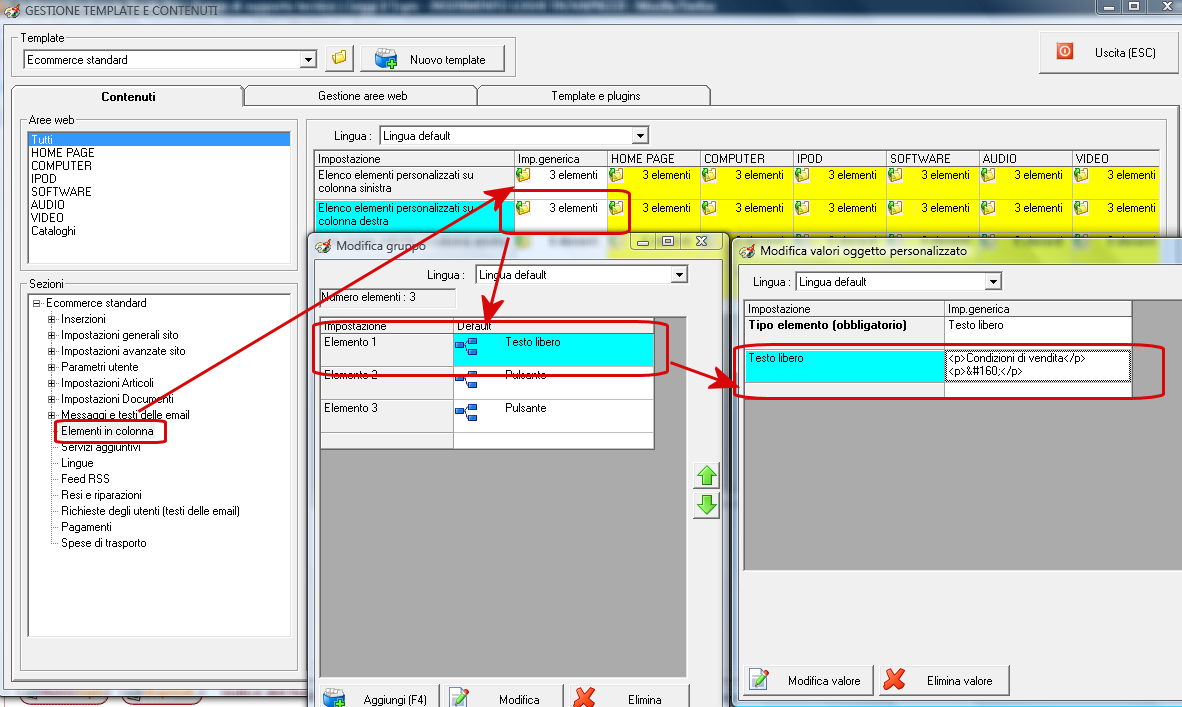The image size is (1182, 707).
Task: Select the Pagamenti tree item
Action: click(x=86, y=527)
